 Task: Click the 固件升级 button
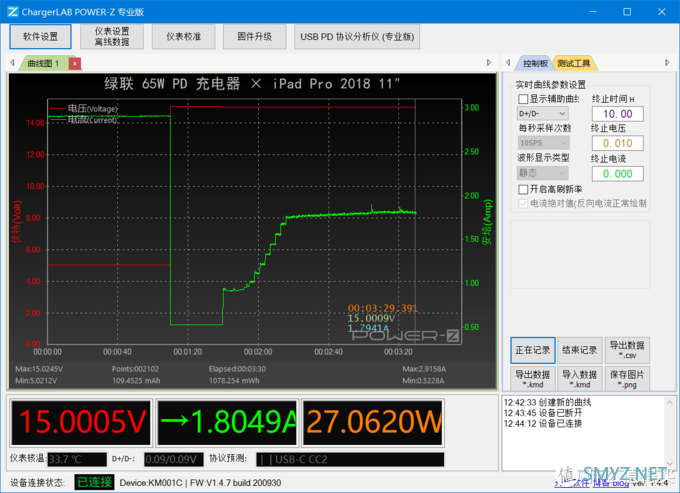click(x=254, y=36)
